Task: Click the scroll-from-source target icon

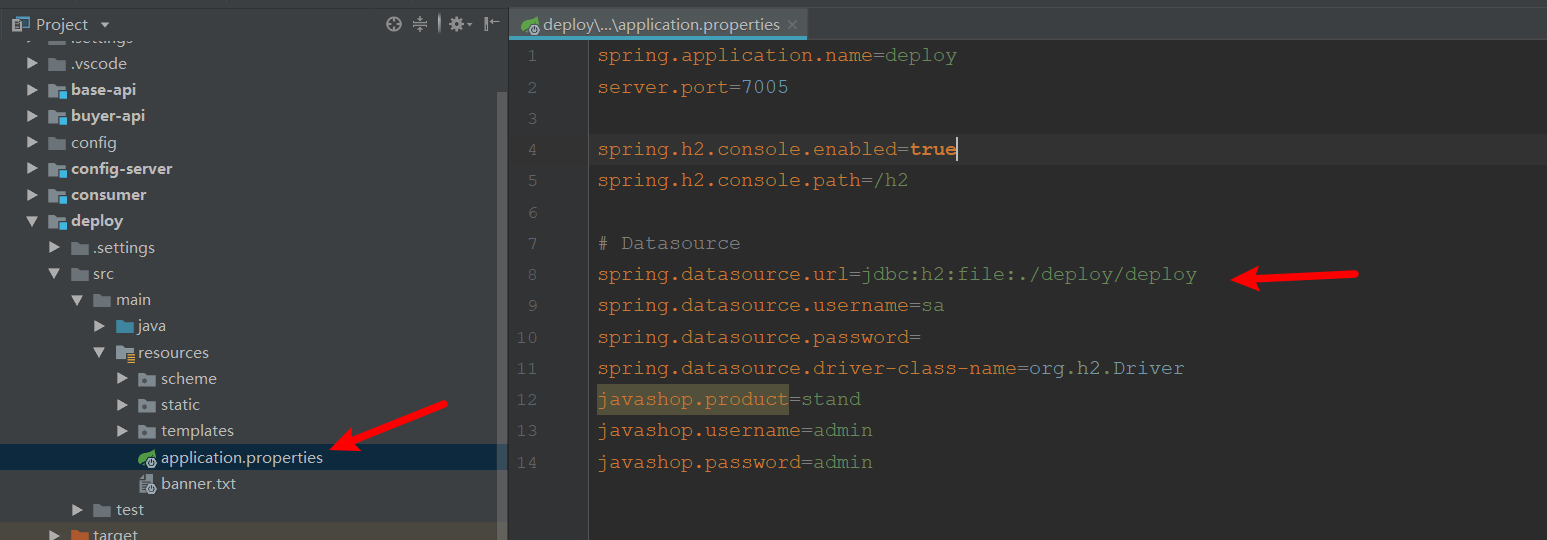Action: click(394, 24)
